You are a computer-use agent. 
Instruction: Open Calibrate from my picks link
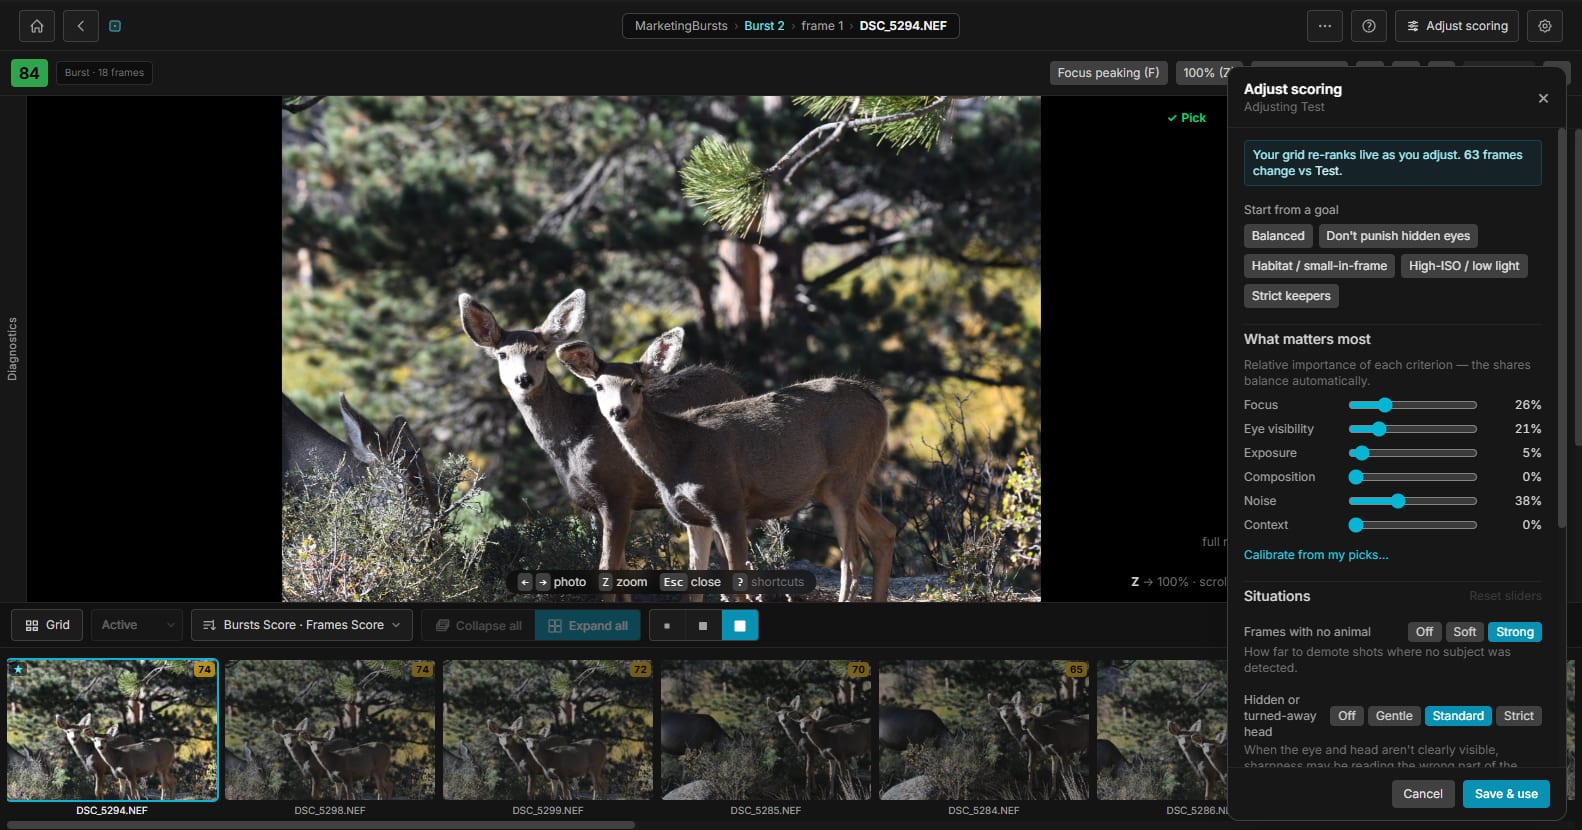[1316, 555]
